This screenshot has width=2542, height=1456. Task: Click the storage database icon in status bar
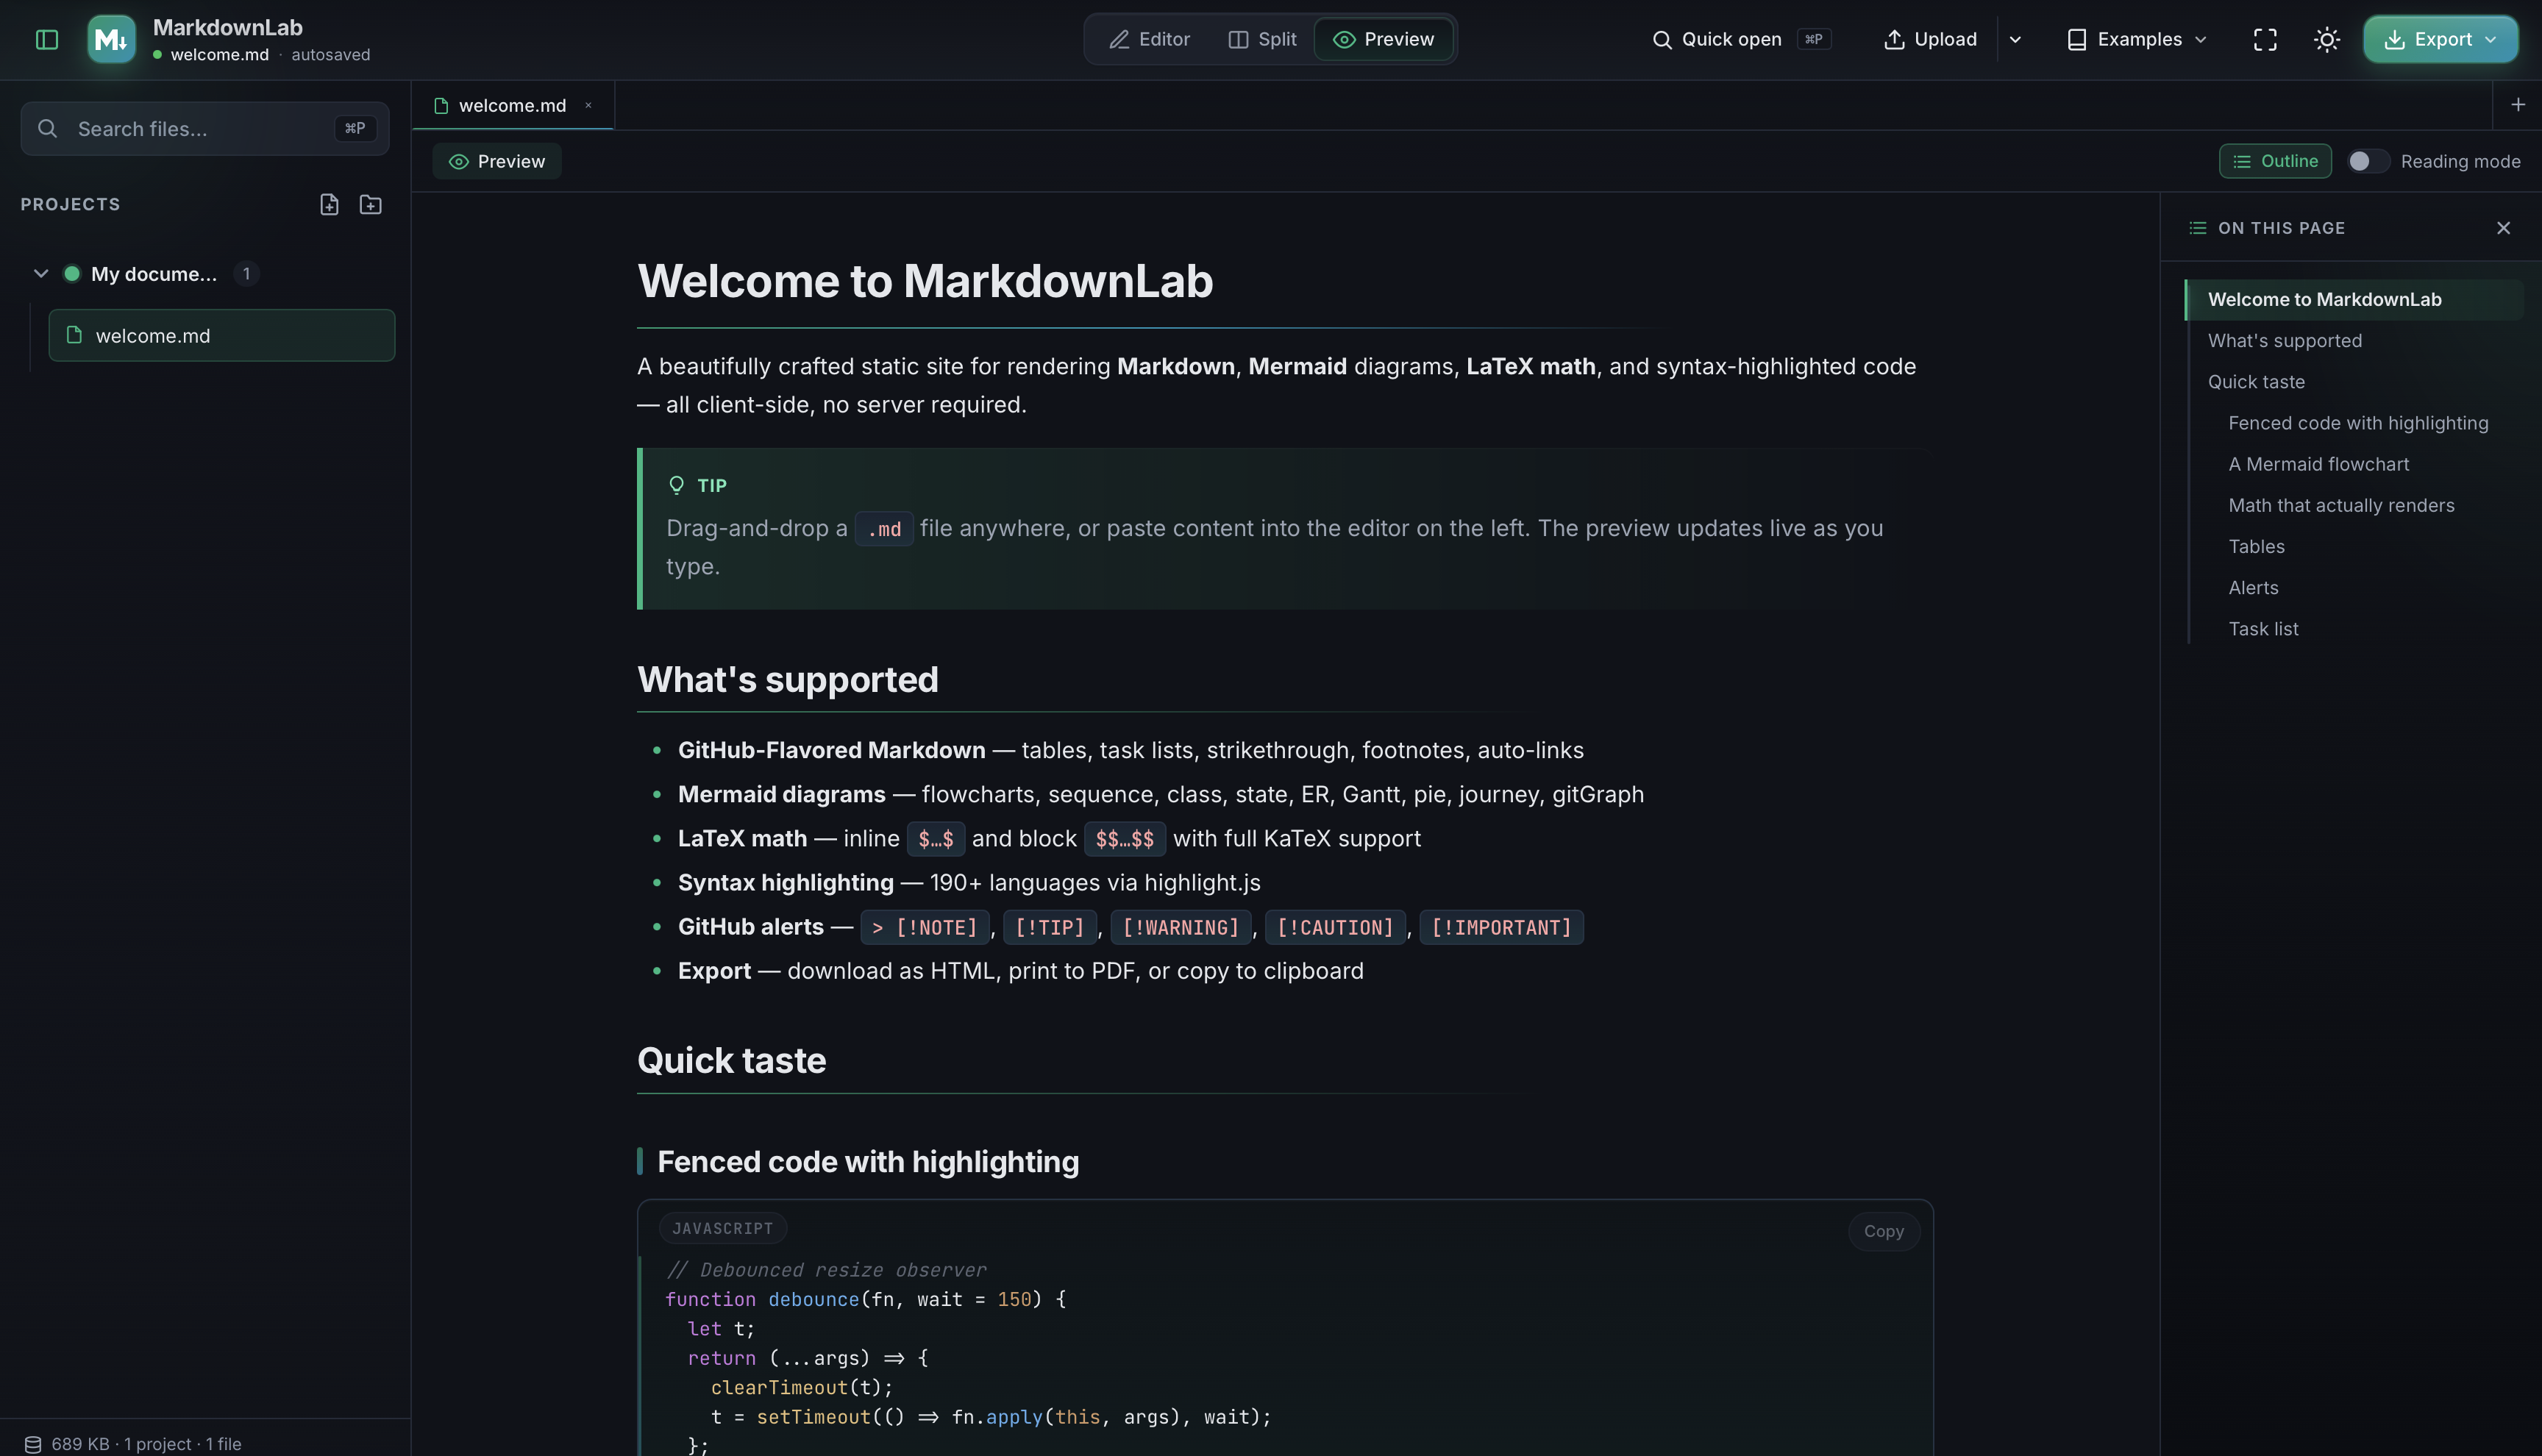33,1444
